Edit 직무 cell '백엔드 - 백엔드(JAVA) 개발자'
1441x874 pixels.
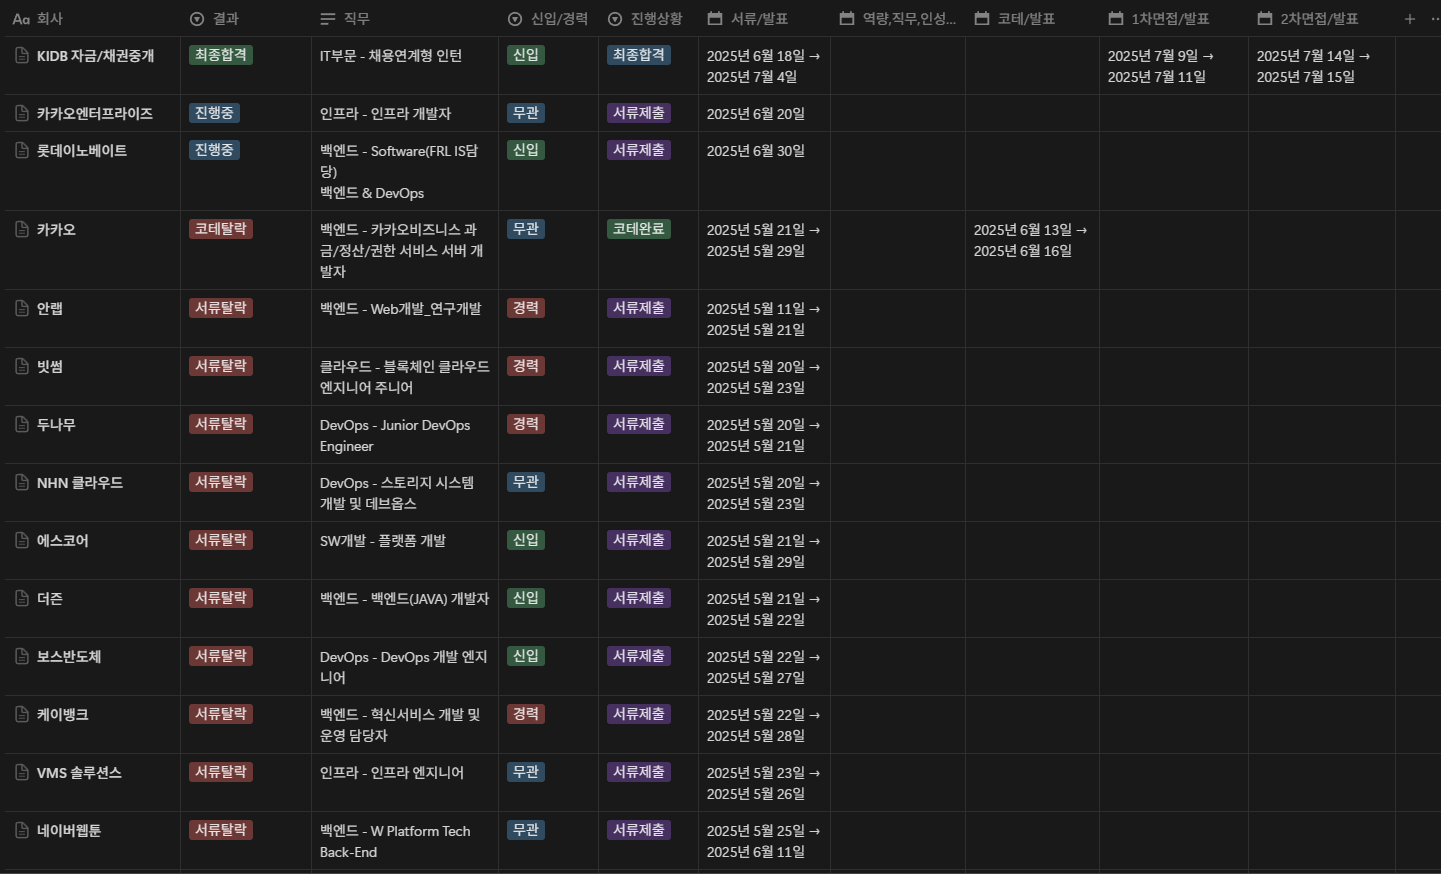405,599
